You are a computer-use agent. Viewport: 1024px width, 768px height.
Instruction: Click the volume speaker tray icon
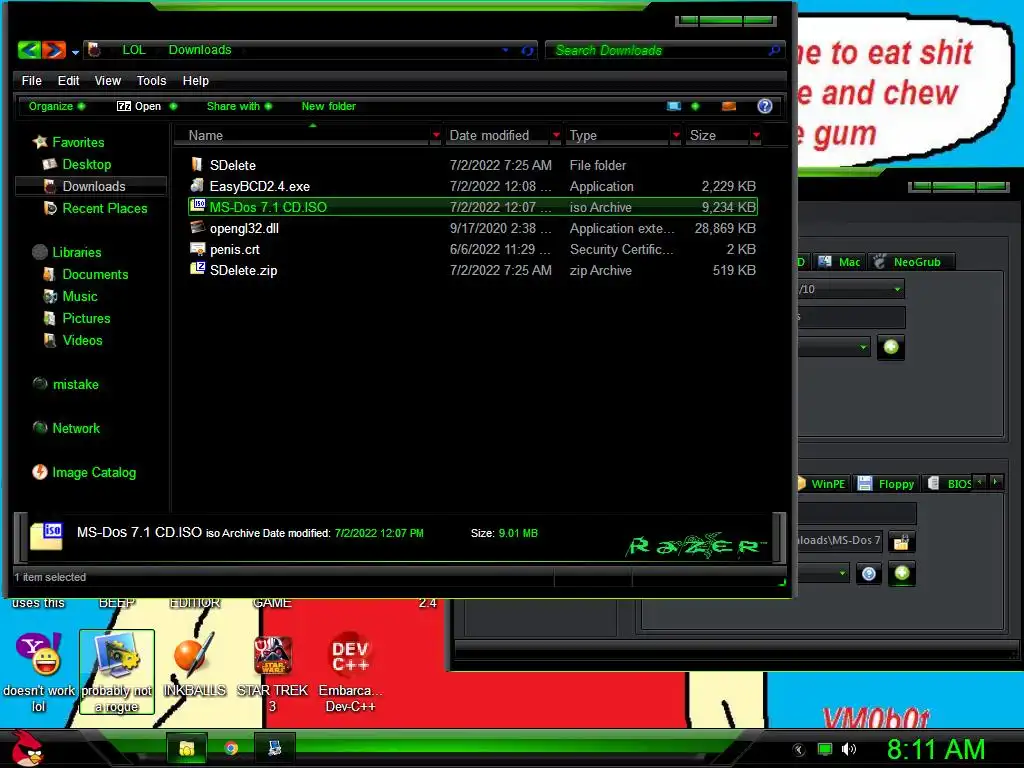(849, 749)
